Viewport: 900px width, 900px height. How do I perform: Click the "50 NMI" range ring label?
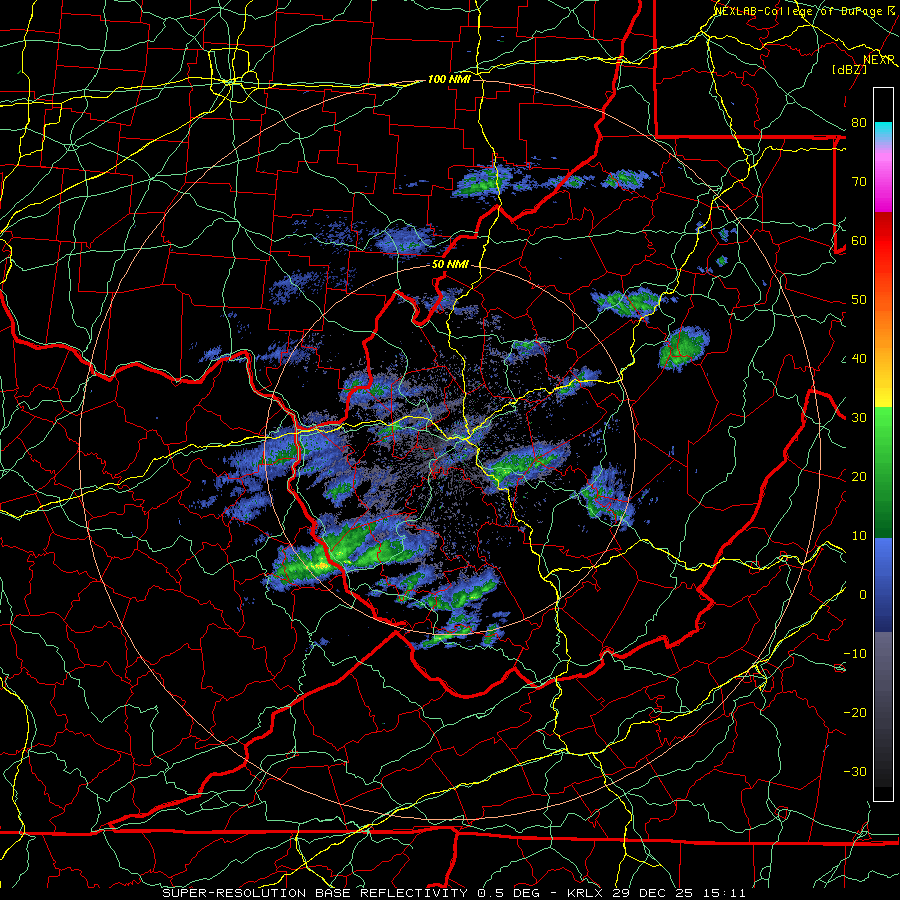[450, 265]
